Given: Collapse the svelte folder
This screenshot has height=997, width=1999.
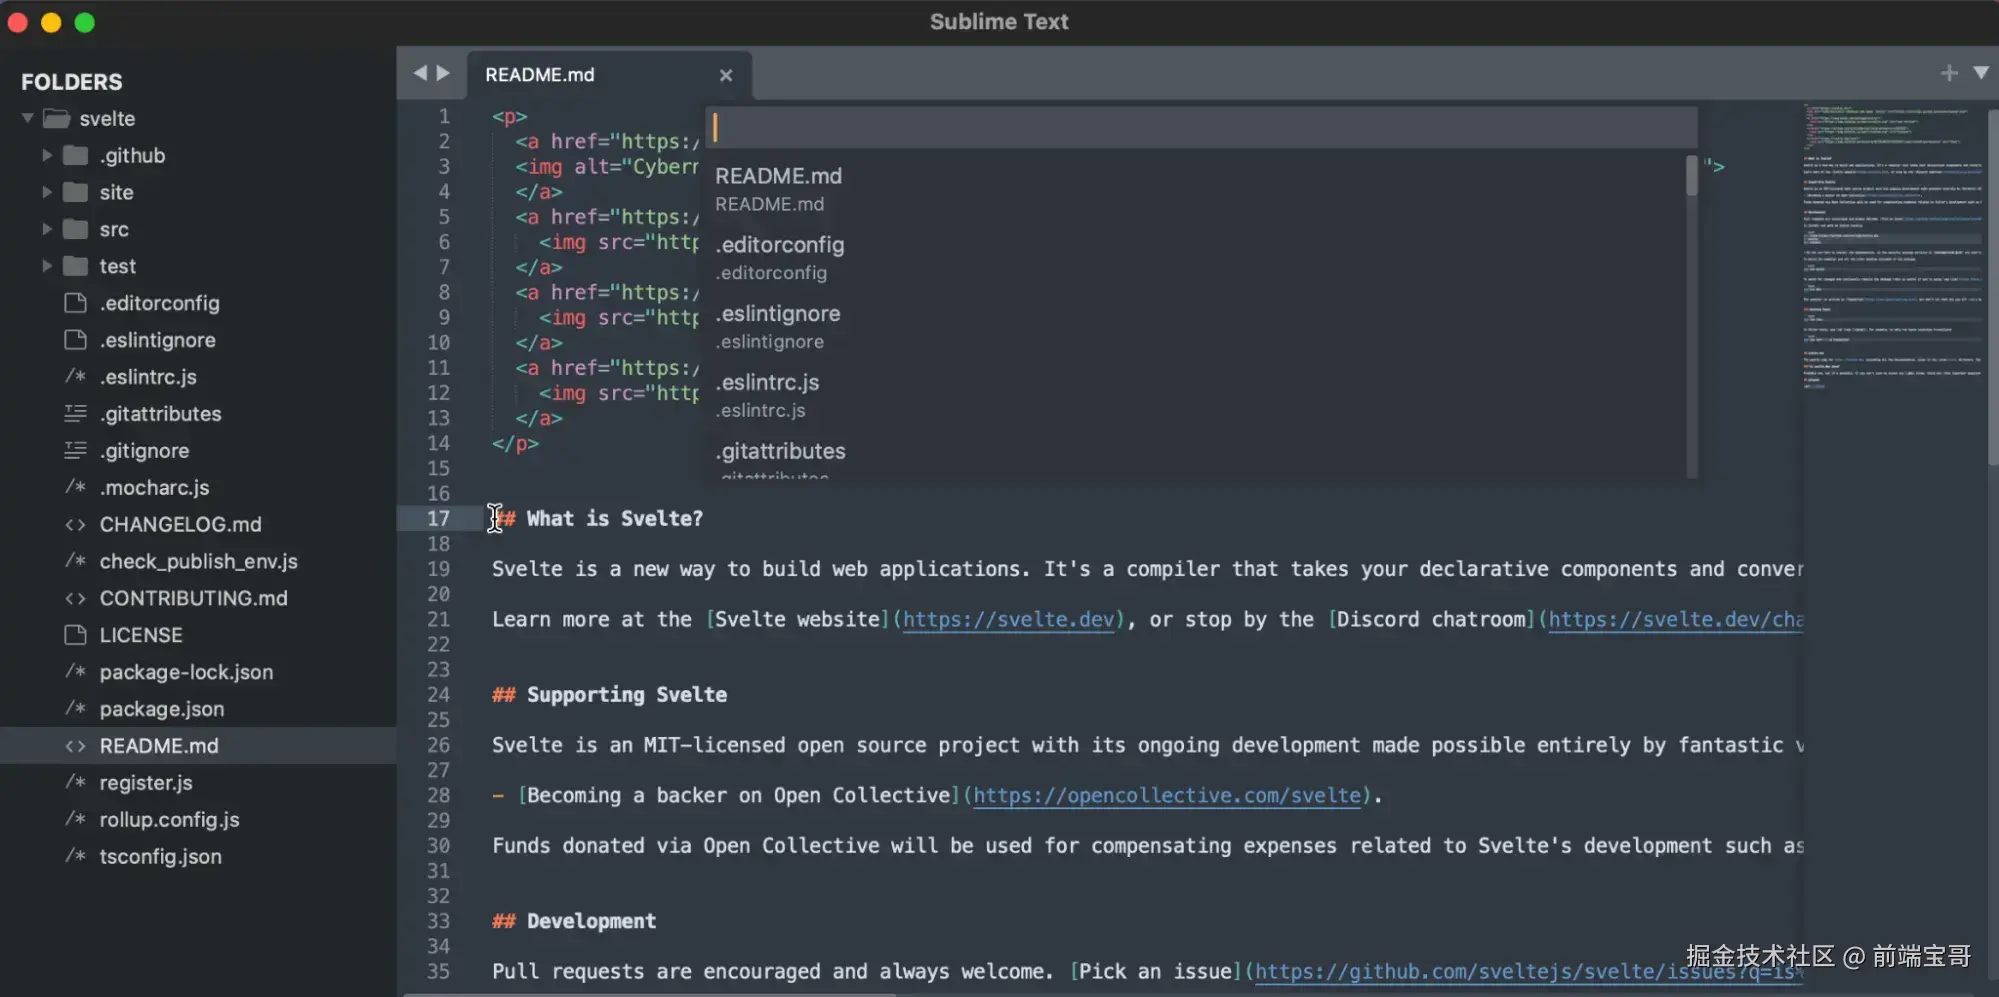Looking at the screenshot, I should [x=28, y=118].
